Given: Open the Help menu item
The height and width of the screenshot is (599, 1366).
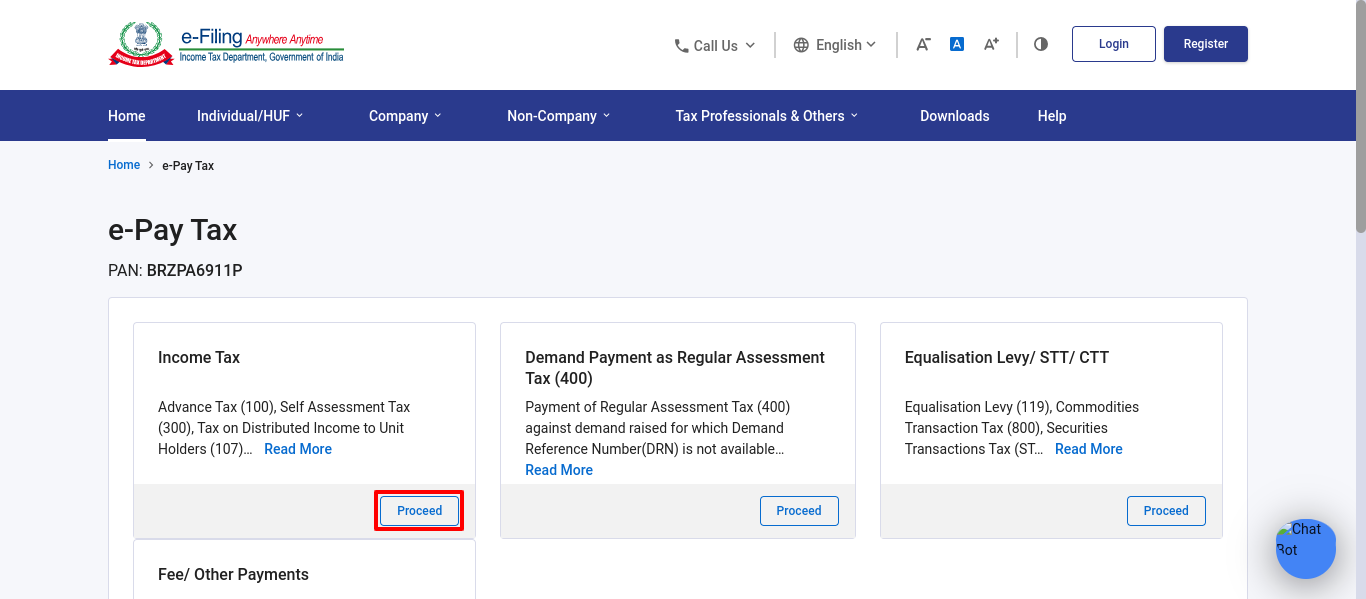Looking at the screenshot, I should point(1052,116).
